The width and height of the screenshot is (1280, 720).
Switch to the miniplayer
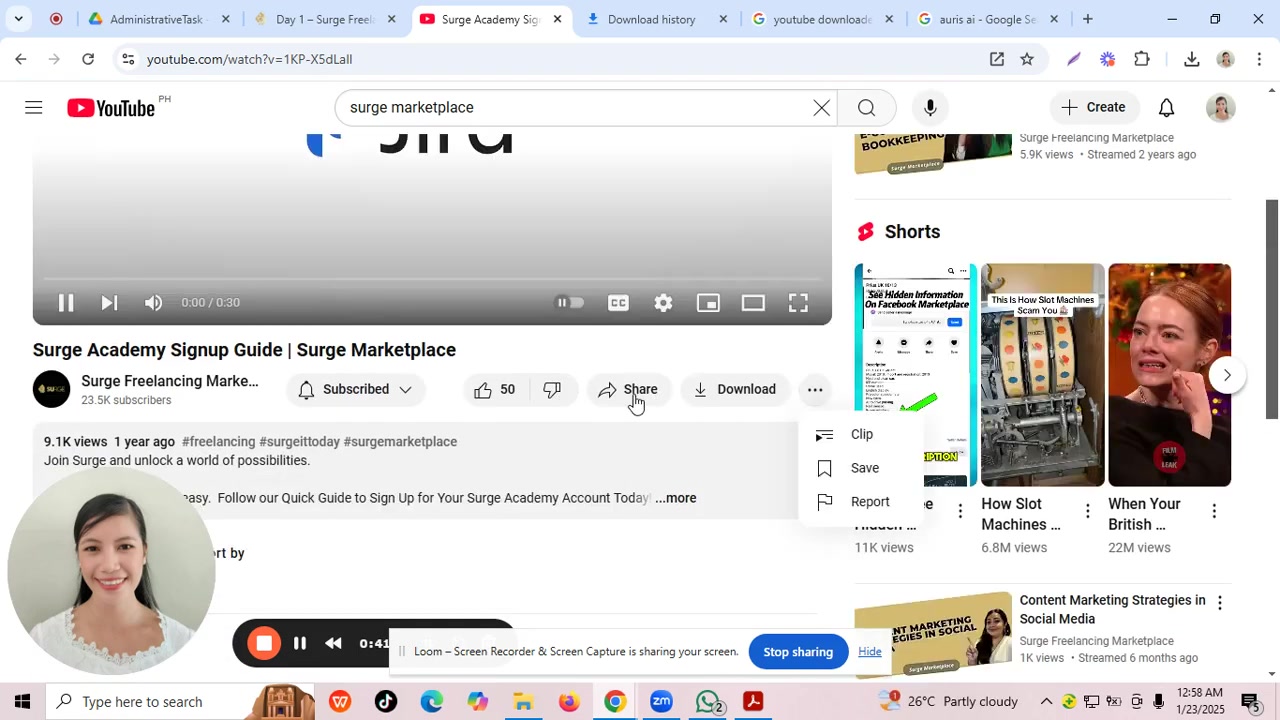coord(708,303)
